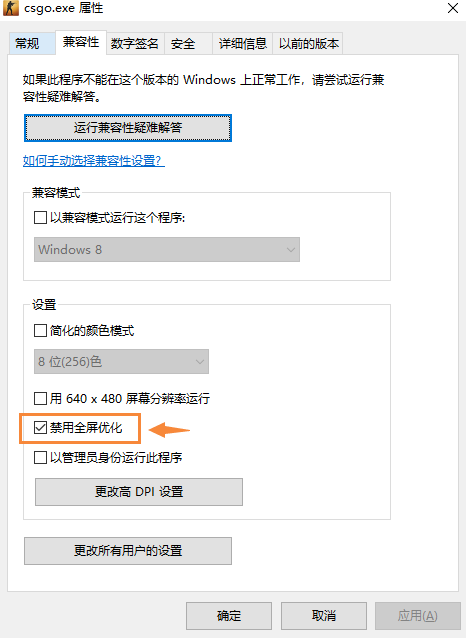Enable 以兼容模式运行这个程序 checkbox
The height and width of the screenshot is (638, 466).
click(40, 217)
